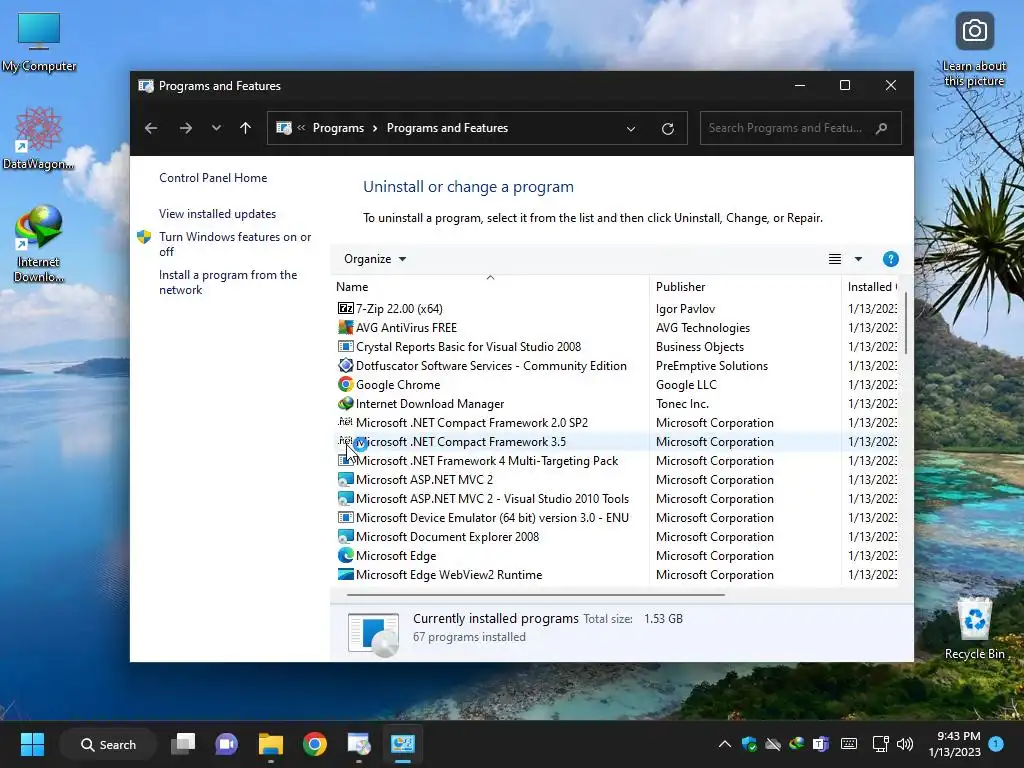Click the vertical scrollbar of program list
The height and width of the screenshot is (768, 1024).
tap(905, 323)
